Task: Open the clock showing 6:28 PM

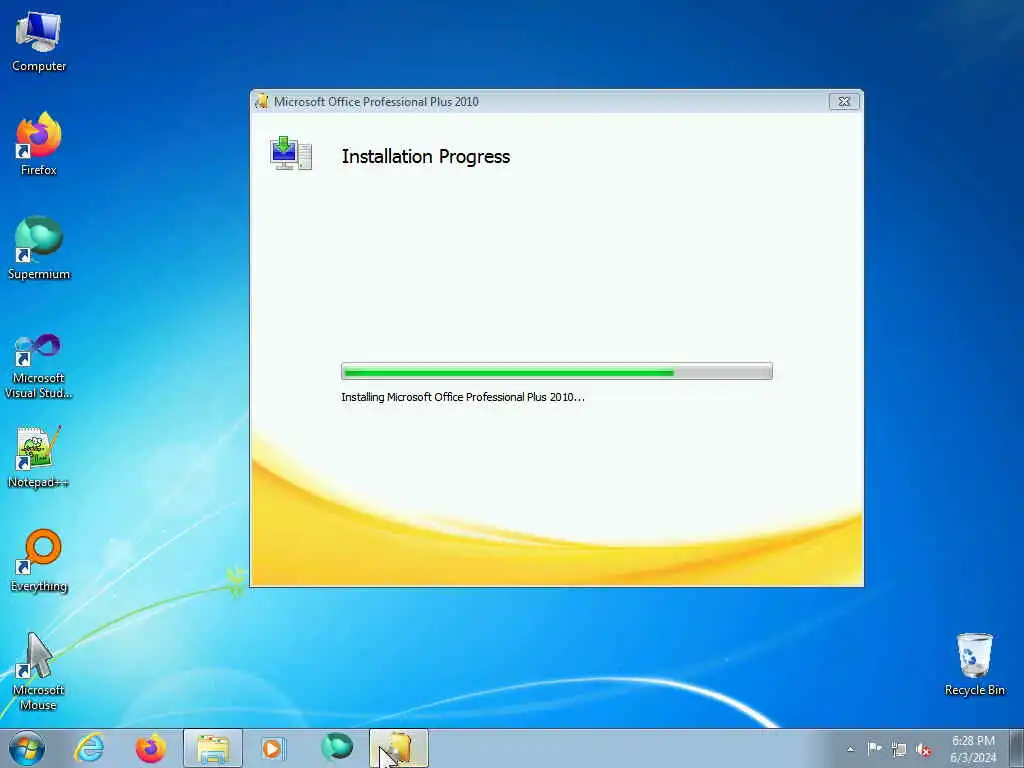Action: [973, 749]
